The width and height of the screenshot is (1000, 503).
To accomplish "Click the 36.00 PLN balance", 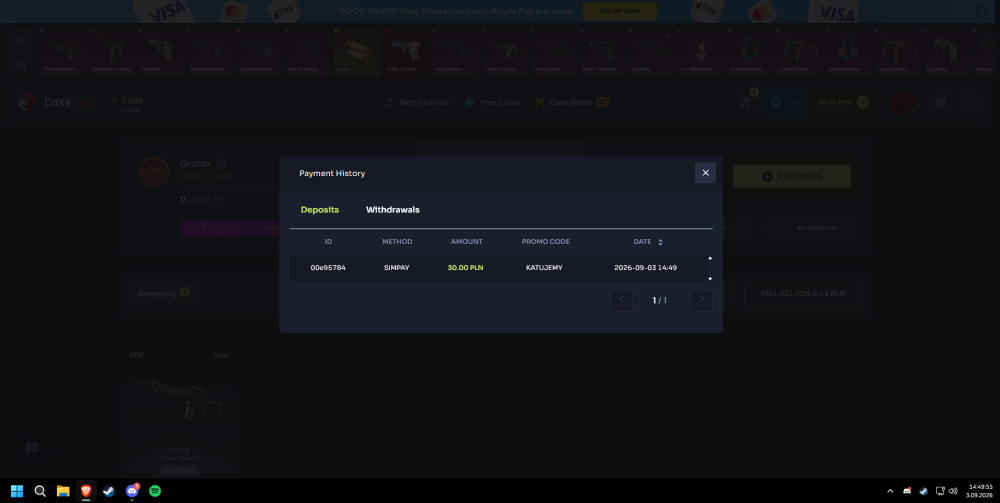I will 834,102.
